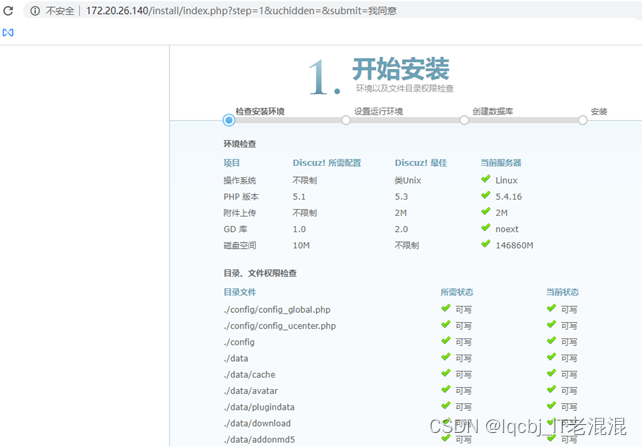Click the 所需状态 check for ./config/config_ucenter.php
Screen dimensions: 642x446
446,325
